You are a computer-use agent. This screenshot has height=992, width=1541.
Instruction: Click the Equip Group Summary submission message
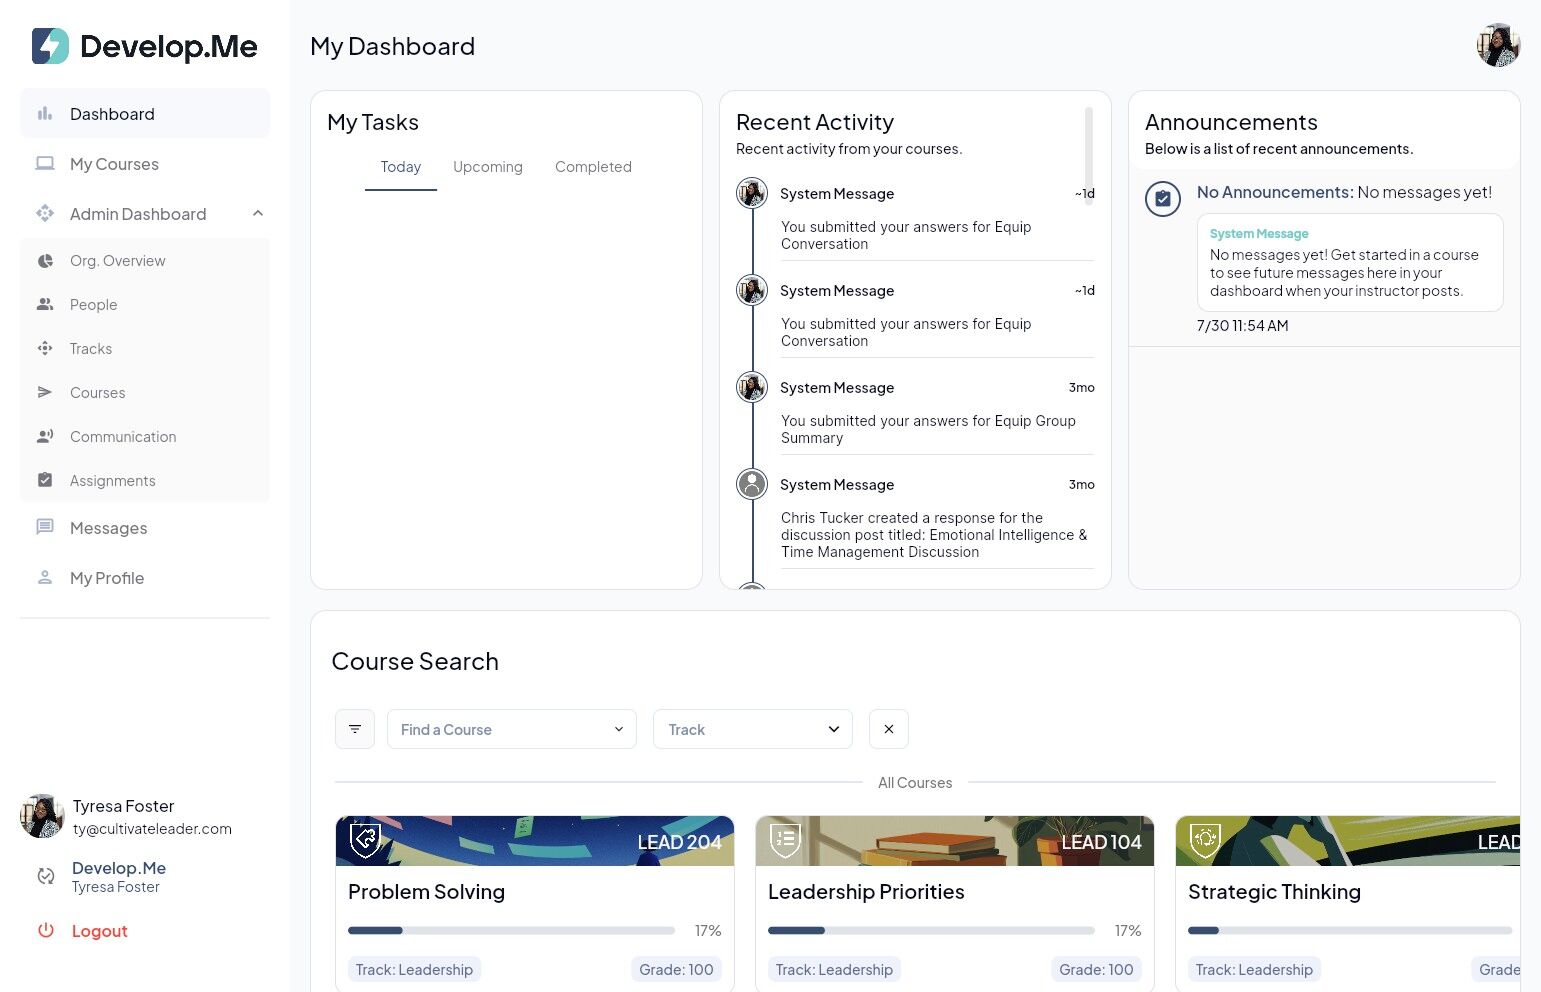(x=928, y=430)
